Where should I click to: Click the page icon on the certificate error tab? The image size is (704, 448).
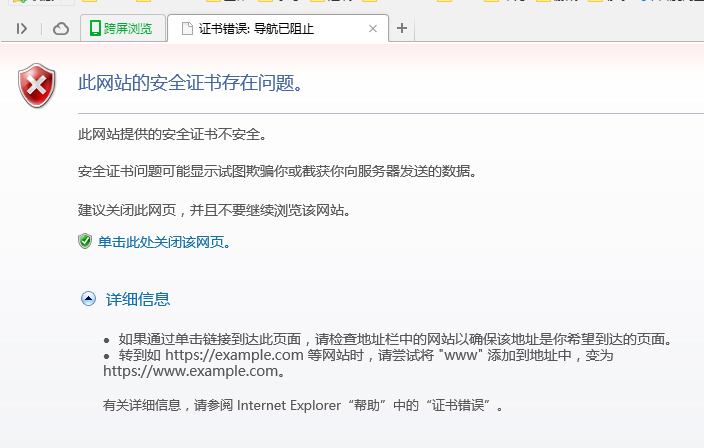tap(186, 29)
